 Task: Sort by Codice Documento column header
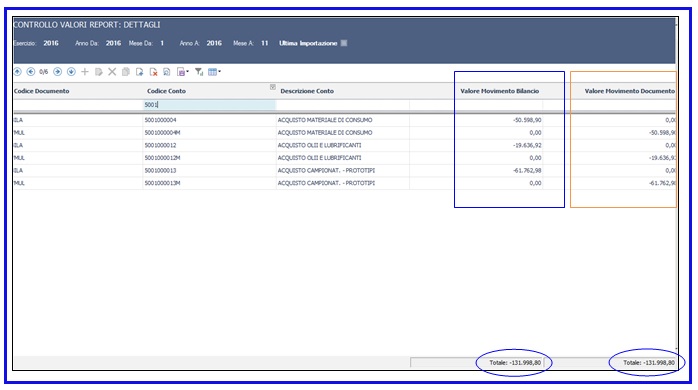(41, 91)
